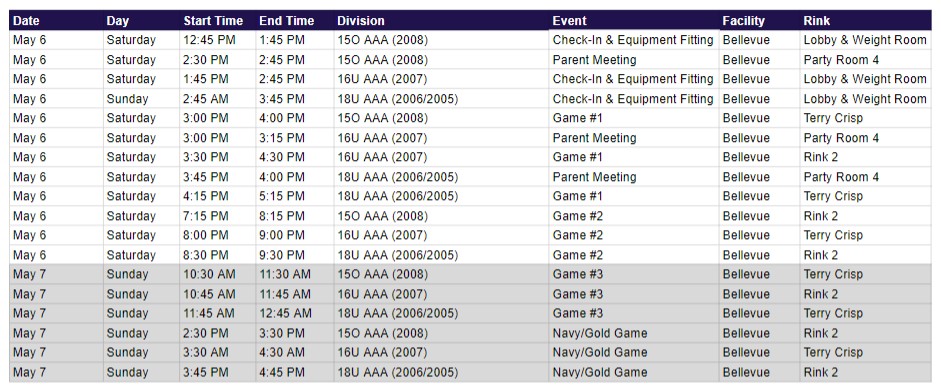Select Game #1 for 16U AAA (2007)

click(x=634, y=157)
